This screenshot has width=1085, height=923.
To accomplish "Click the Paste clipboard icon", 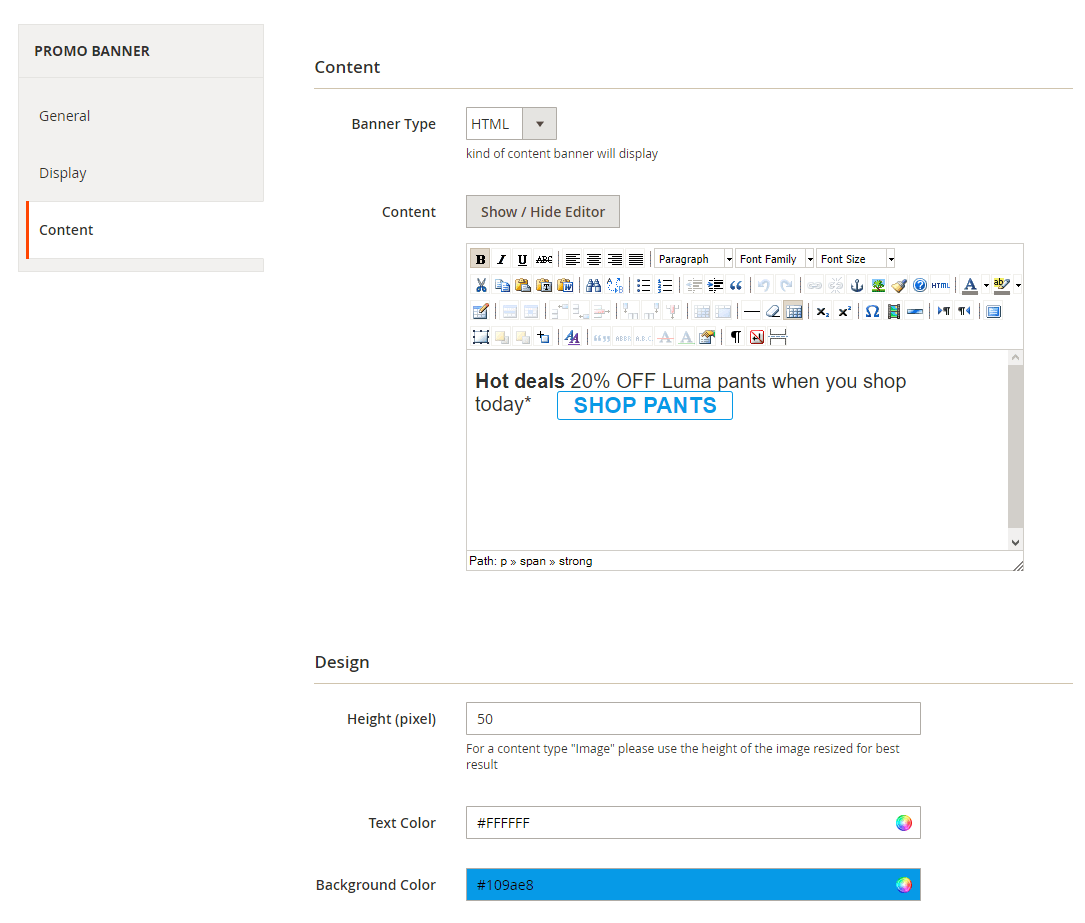I will tap(523, 285).
